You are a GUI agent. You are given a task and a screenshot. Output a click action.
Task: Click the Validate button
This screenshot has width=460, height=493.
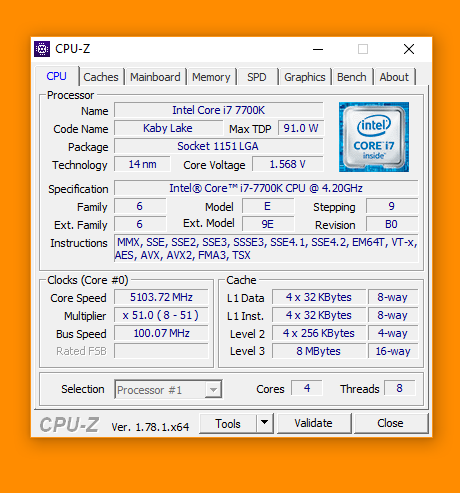coord(314,423)
